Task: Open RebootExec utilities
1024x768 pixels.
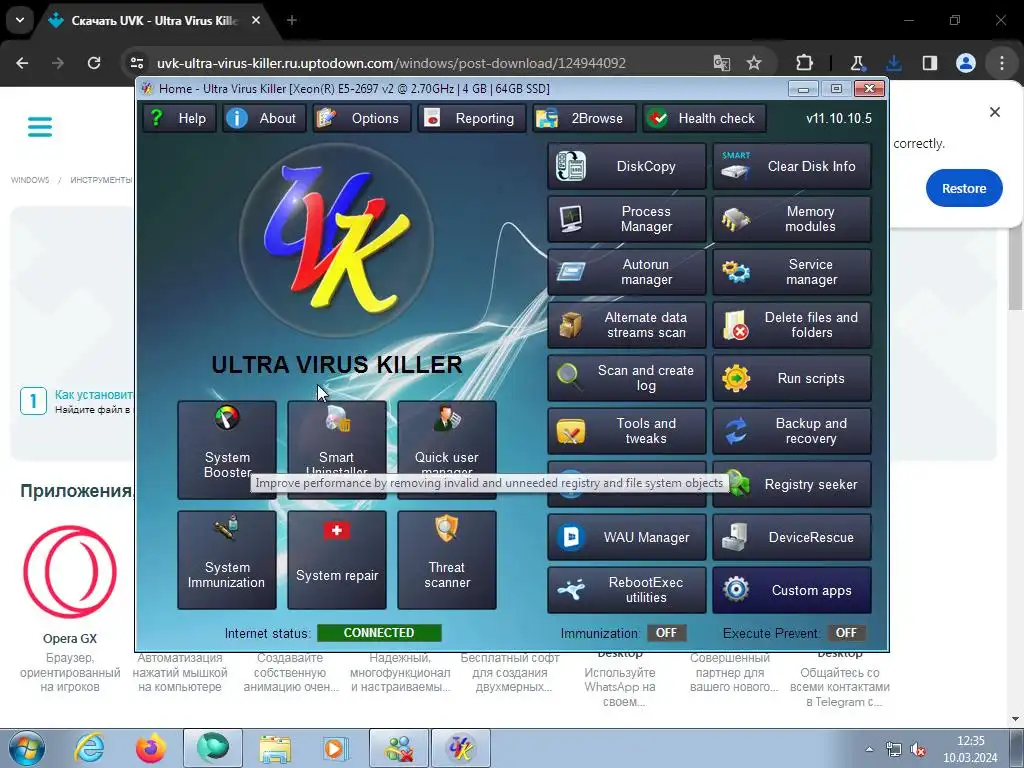Action: click(627, 590)
